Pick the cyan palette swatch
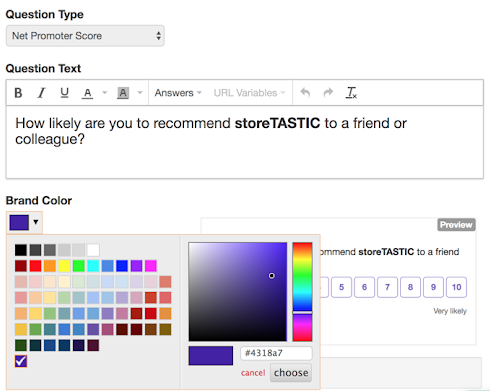 coord(93,266)
